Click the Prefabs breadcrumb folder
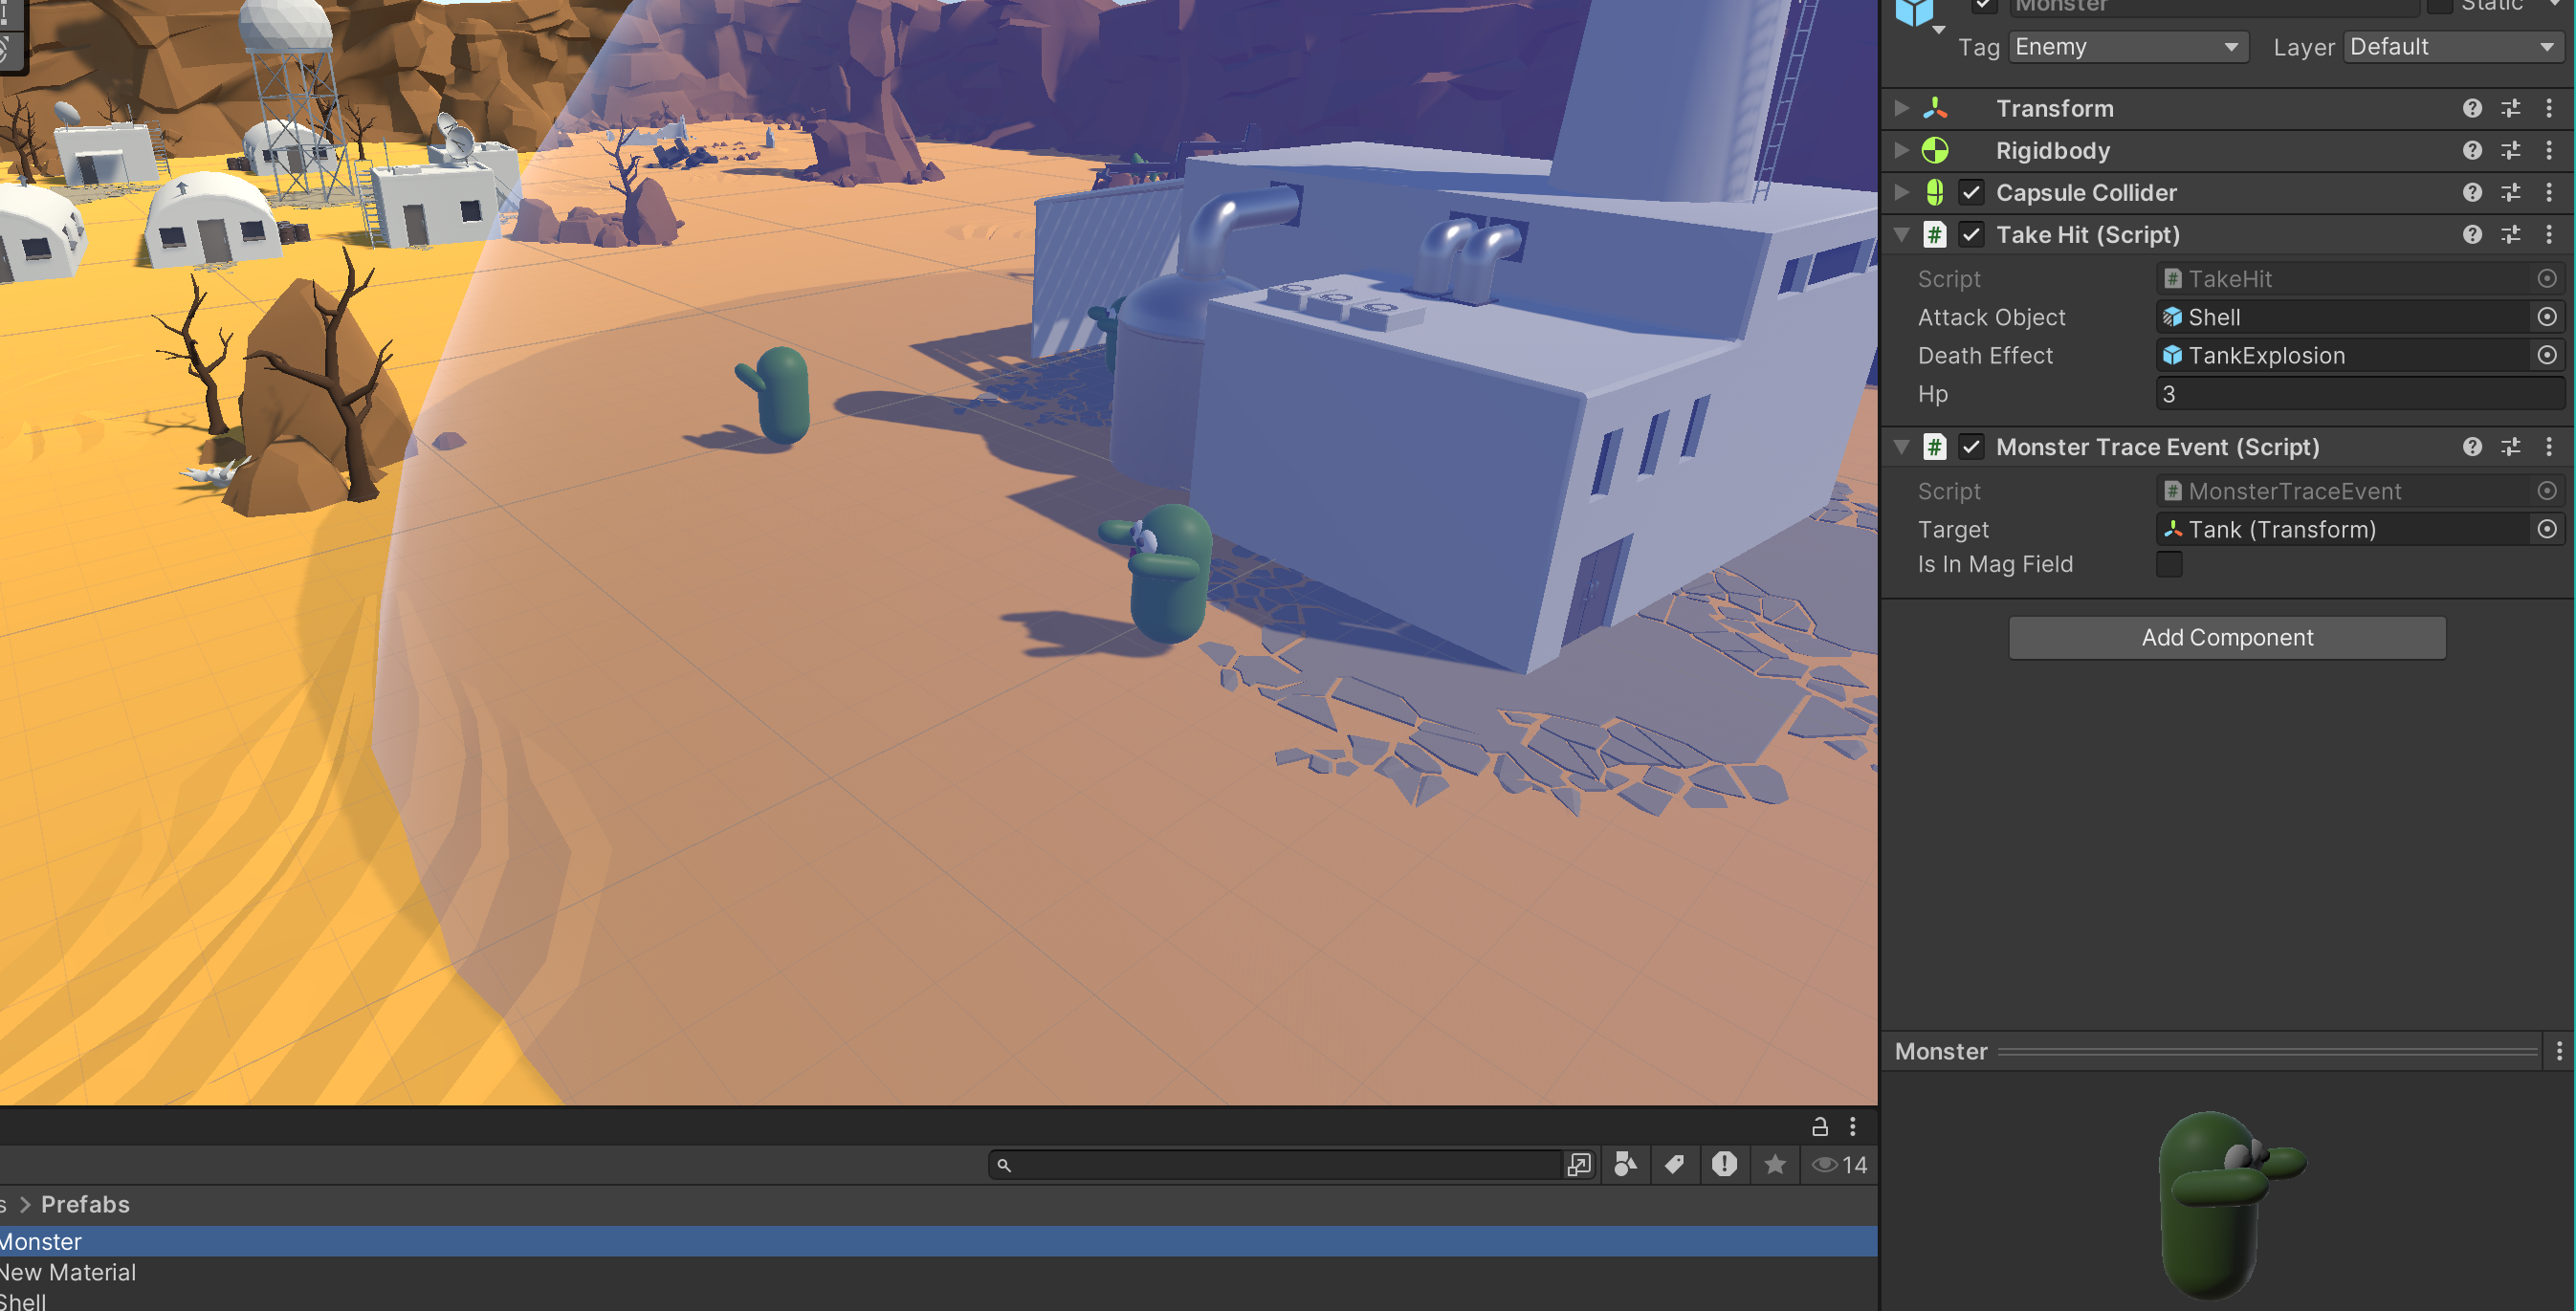This screenshot has height=1311, width=2576. pos(85,1204)
